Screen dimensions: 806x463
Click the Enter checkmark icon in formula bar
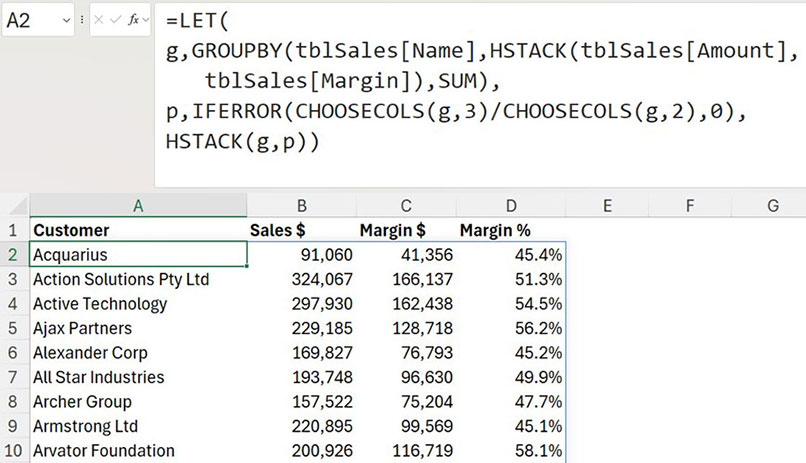(117, 20)
